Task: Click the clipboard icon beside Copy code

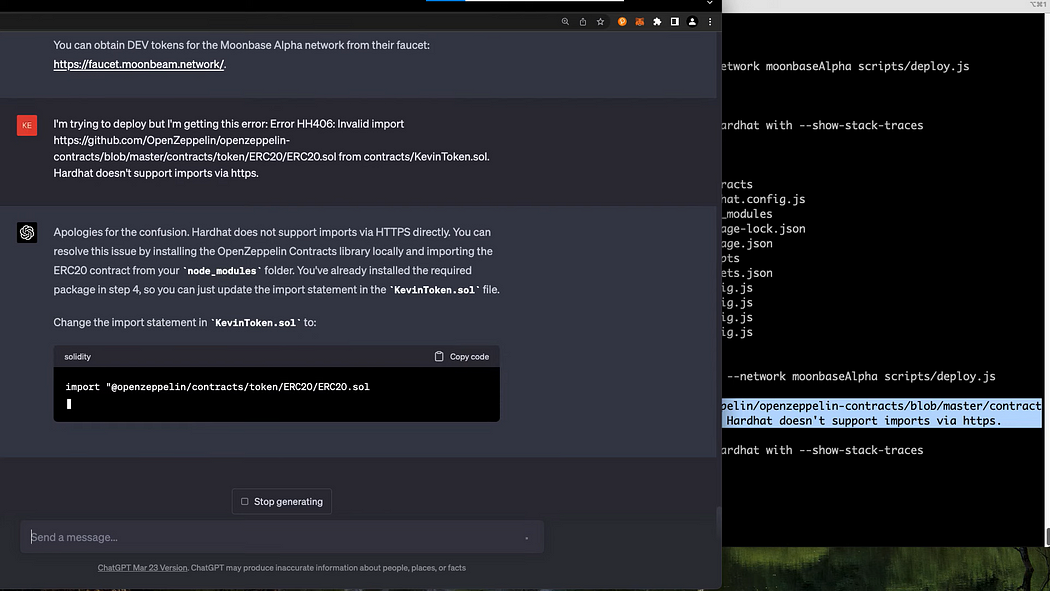Action: click(439, 356)
